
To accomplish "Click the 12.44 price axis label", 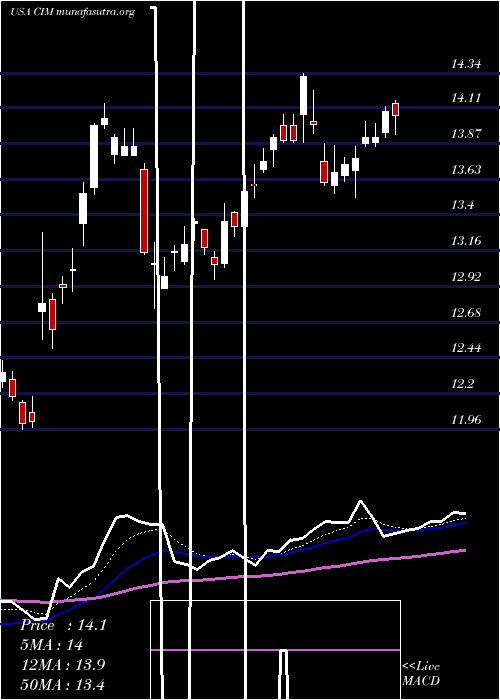I will (466, 348).
